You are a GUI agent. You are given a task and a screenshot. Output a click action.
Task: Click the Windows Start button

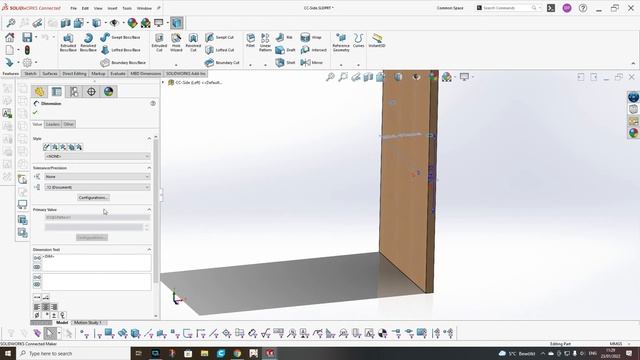tap(8, 353)
